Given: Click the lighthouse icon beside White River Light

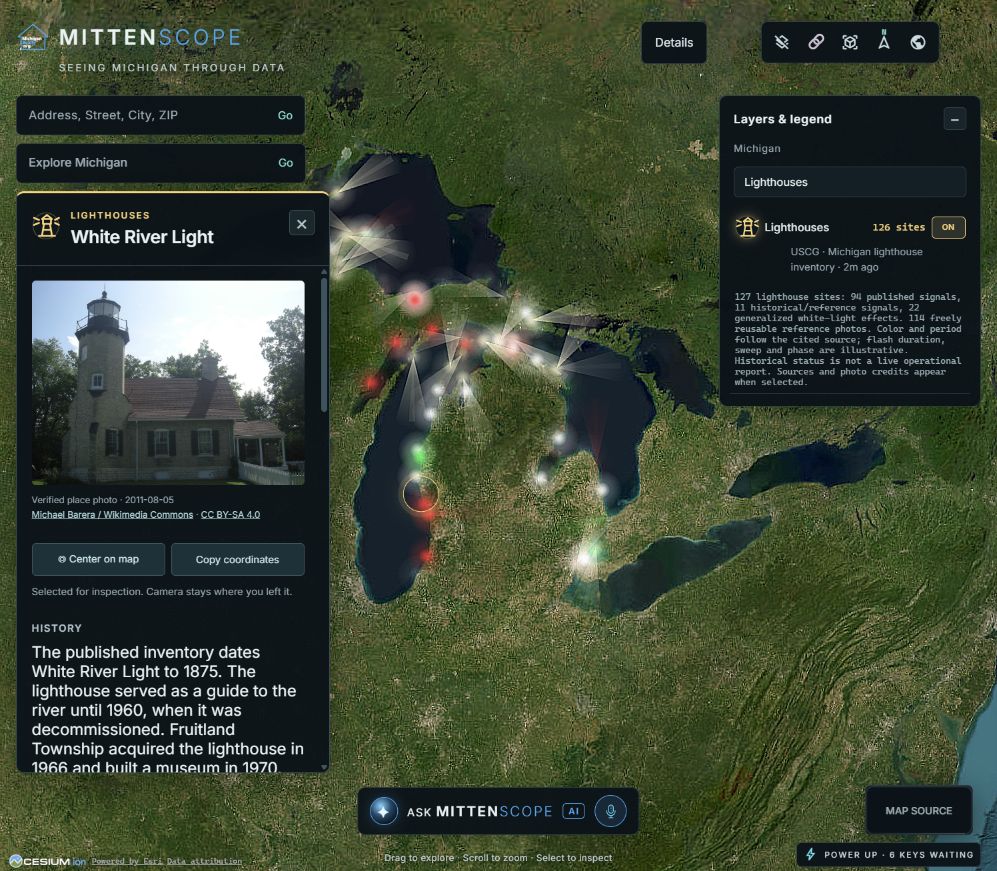Looking at the screenshot, I should click(x=46, y=226).
